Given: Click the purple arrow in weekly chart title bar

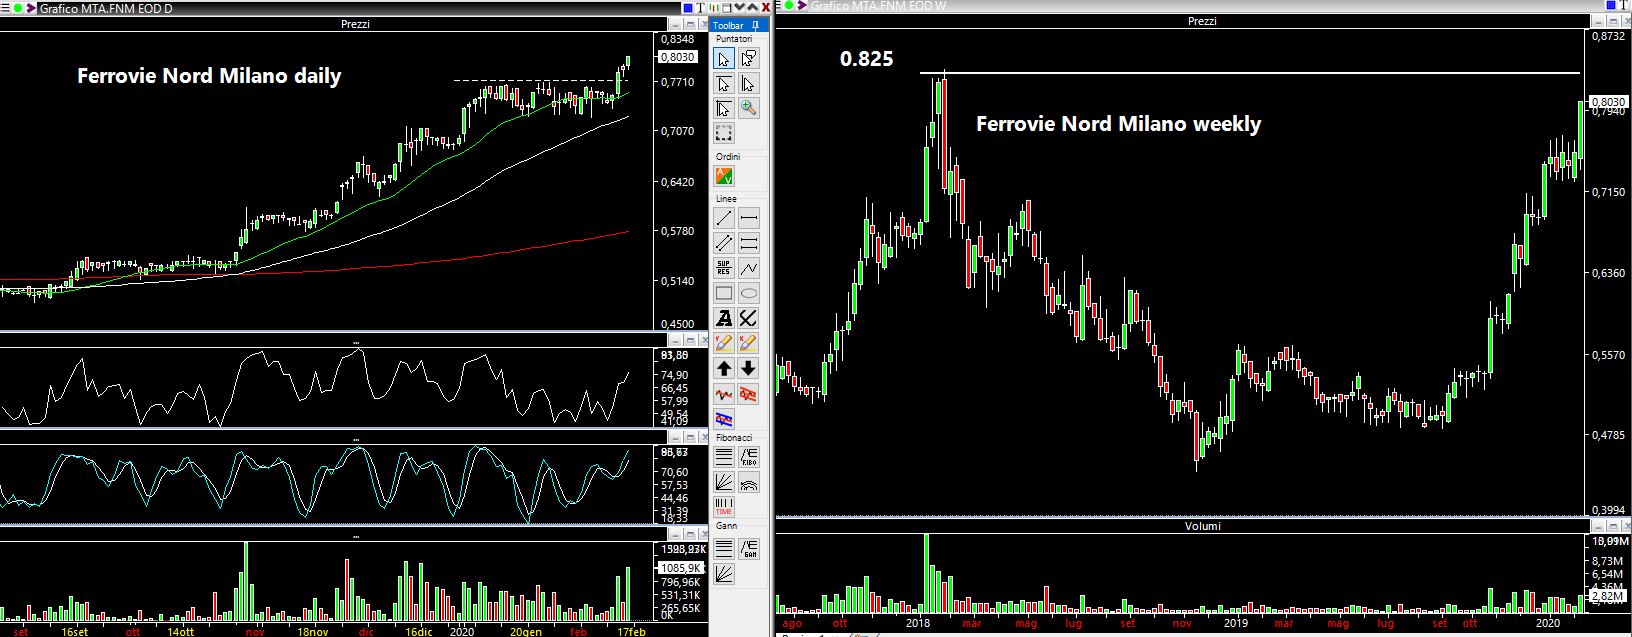Looking at the screenshot, I should pos(801,6).
